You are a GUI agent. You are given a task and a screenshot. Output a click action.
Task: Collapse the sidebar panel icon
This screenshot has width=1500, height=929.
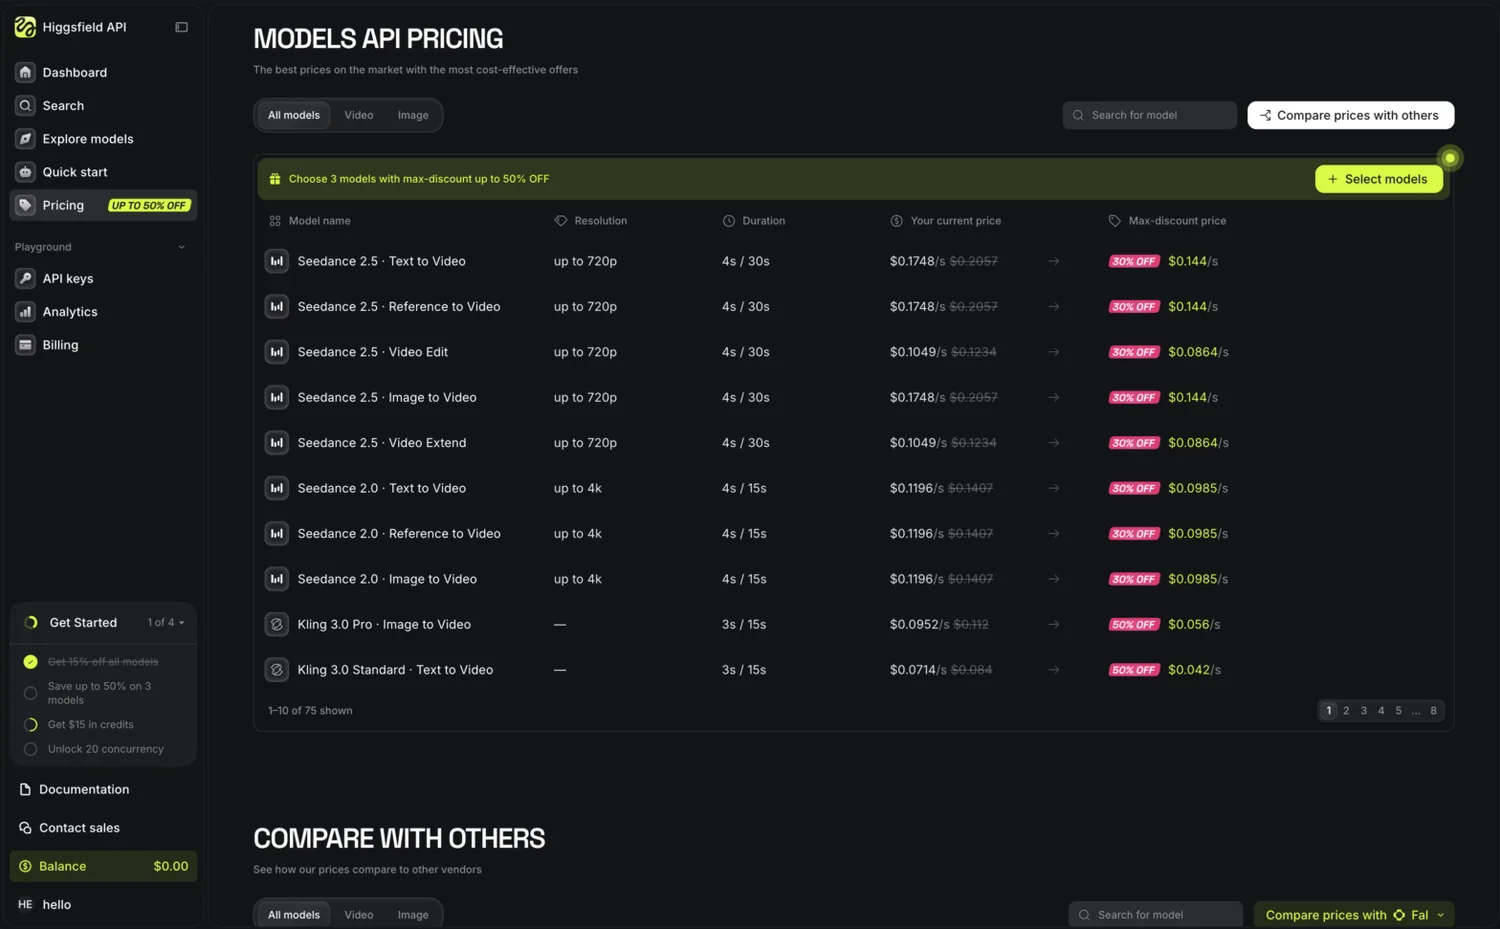(x=181, y=27)
